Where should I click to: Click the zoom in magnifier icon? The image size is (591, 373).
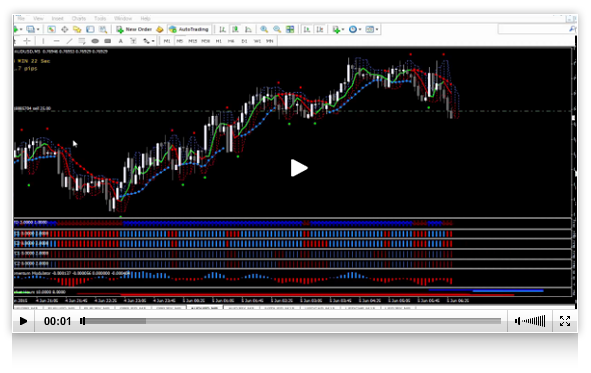[264, 29]
